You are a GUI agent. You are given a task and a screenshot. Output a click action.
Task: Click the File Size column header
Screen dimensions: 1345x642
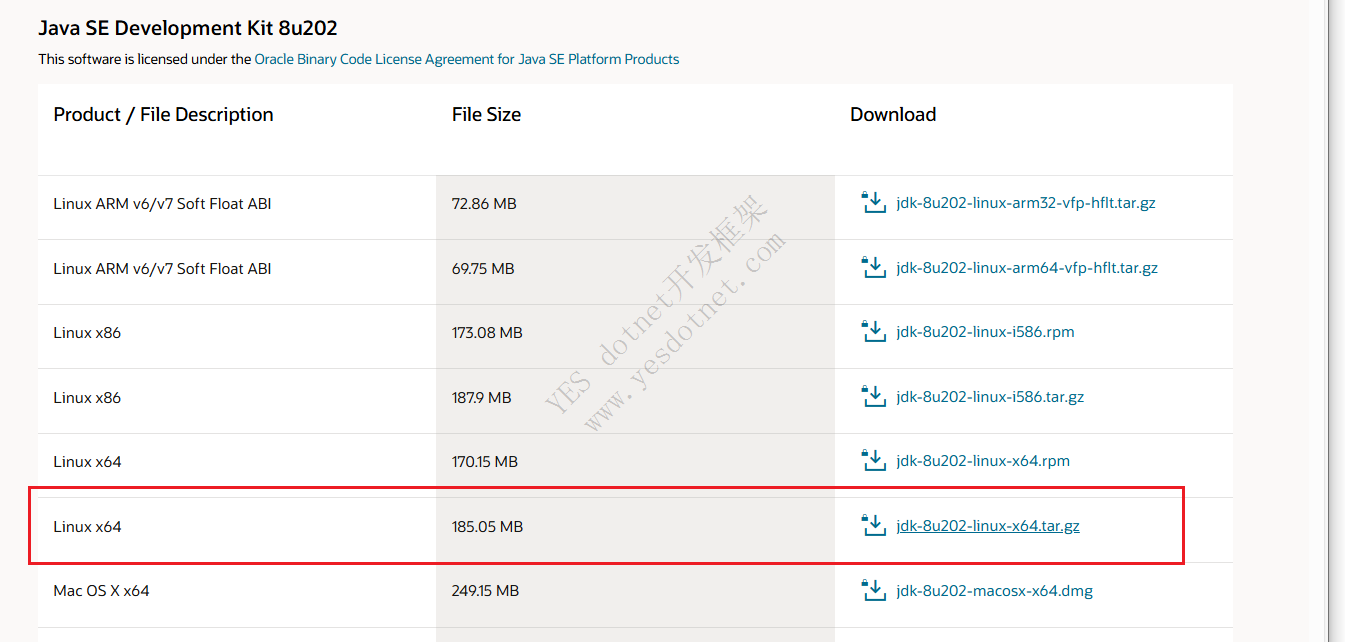tap(486, 115)
